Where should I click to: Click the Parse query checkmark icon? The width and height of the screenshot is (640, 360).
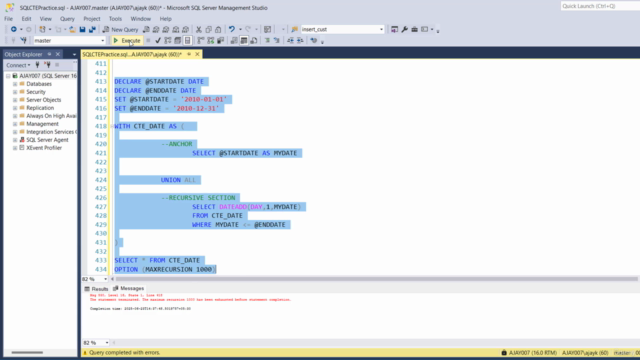(x=158, y=40)
